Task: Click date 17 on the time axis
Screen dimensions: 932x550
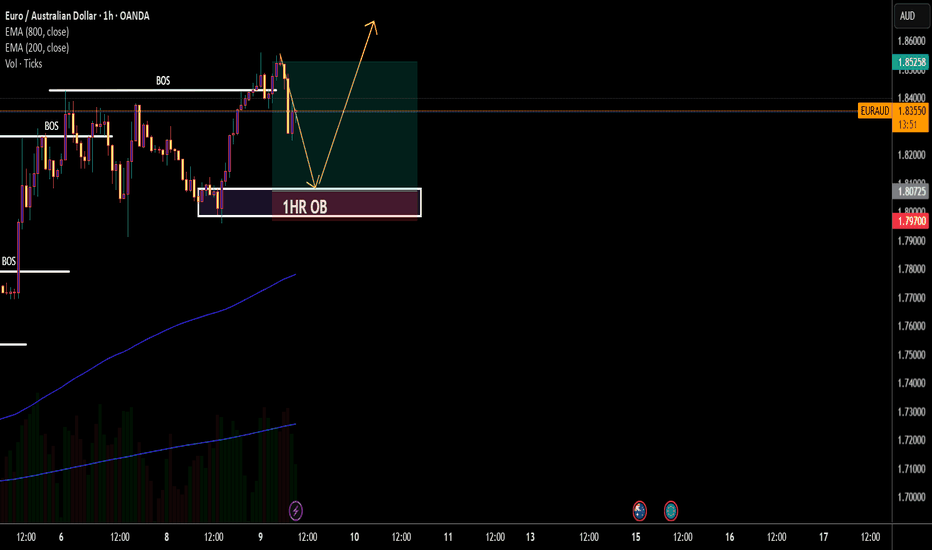Action: (x=823, y=537)
